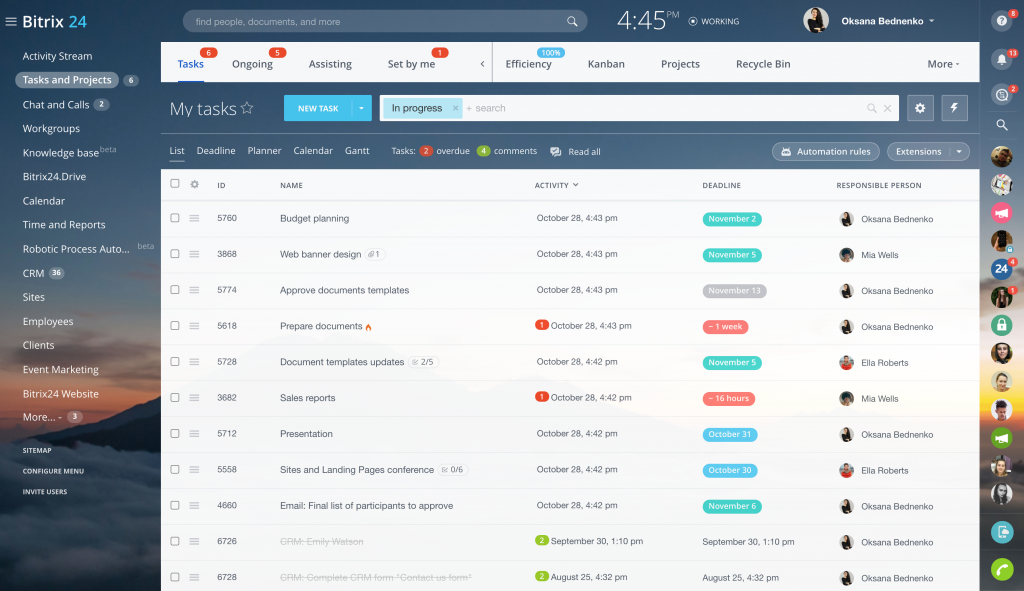
Task: Open CRM in the left menu
Action: 33,273
